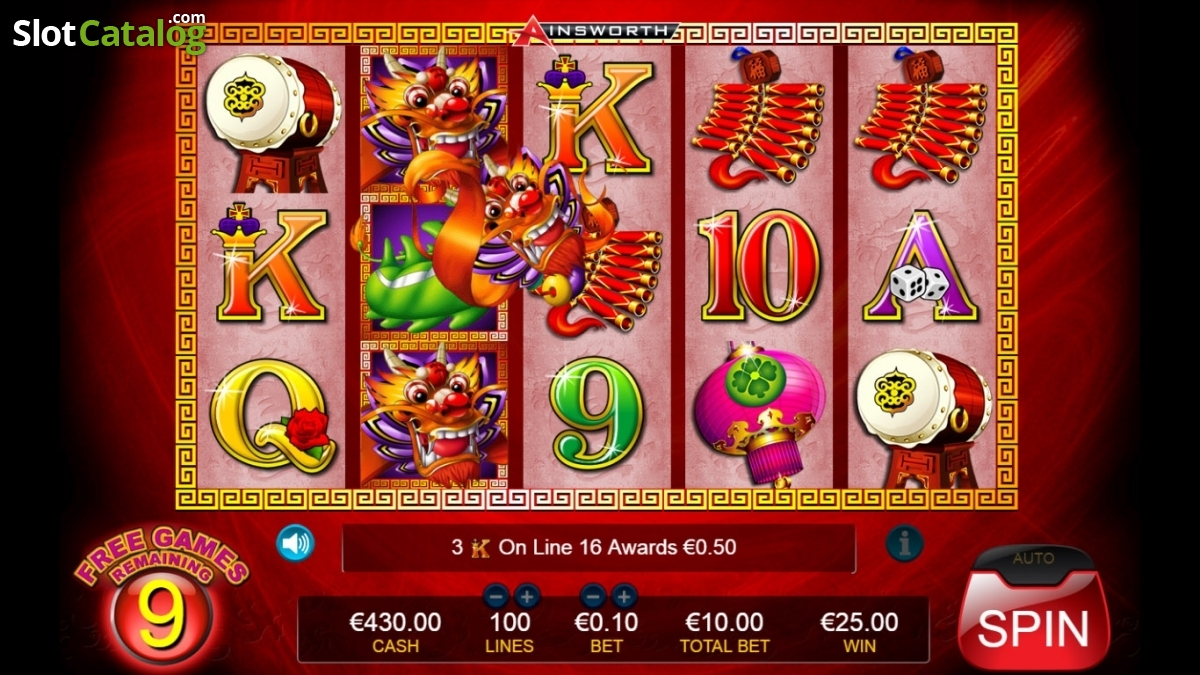
Task: Click the yellow Q with rose symbol
Action: tap(272, 414)
